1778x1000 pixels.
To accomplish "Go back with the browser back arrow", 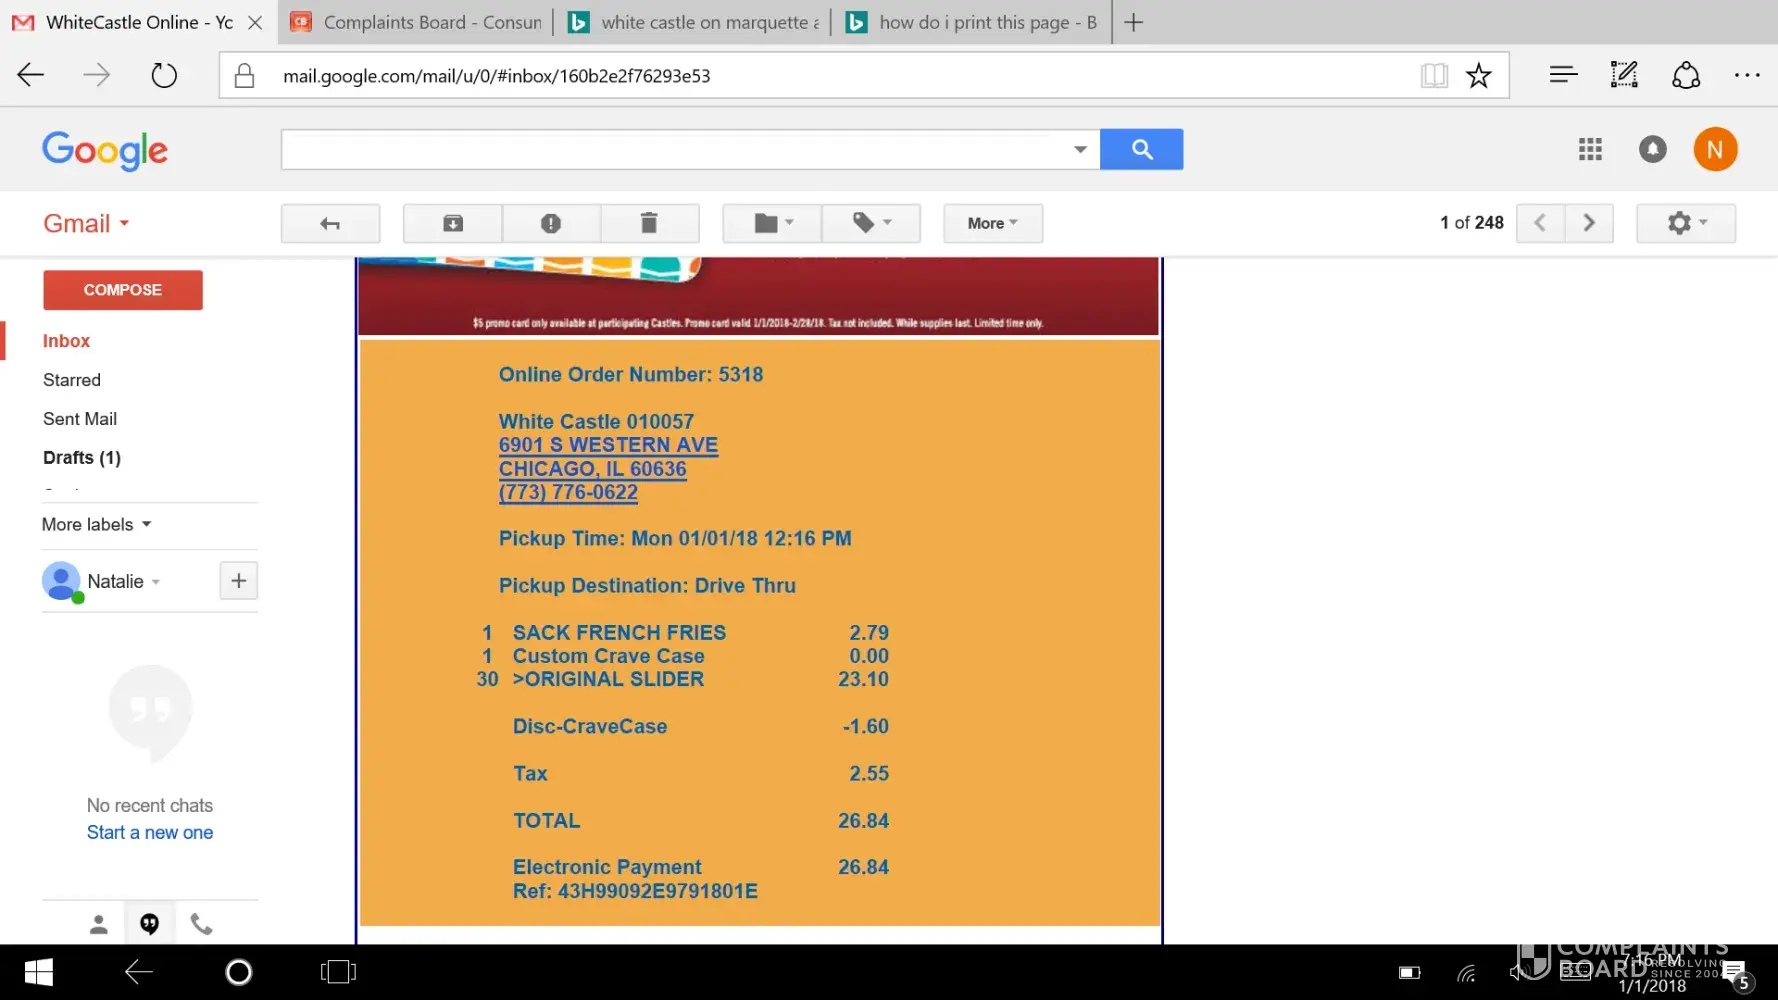I will [x=31, y=75].
